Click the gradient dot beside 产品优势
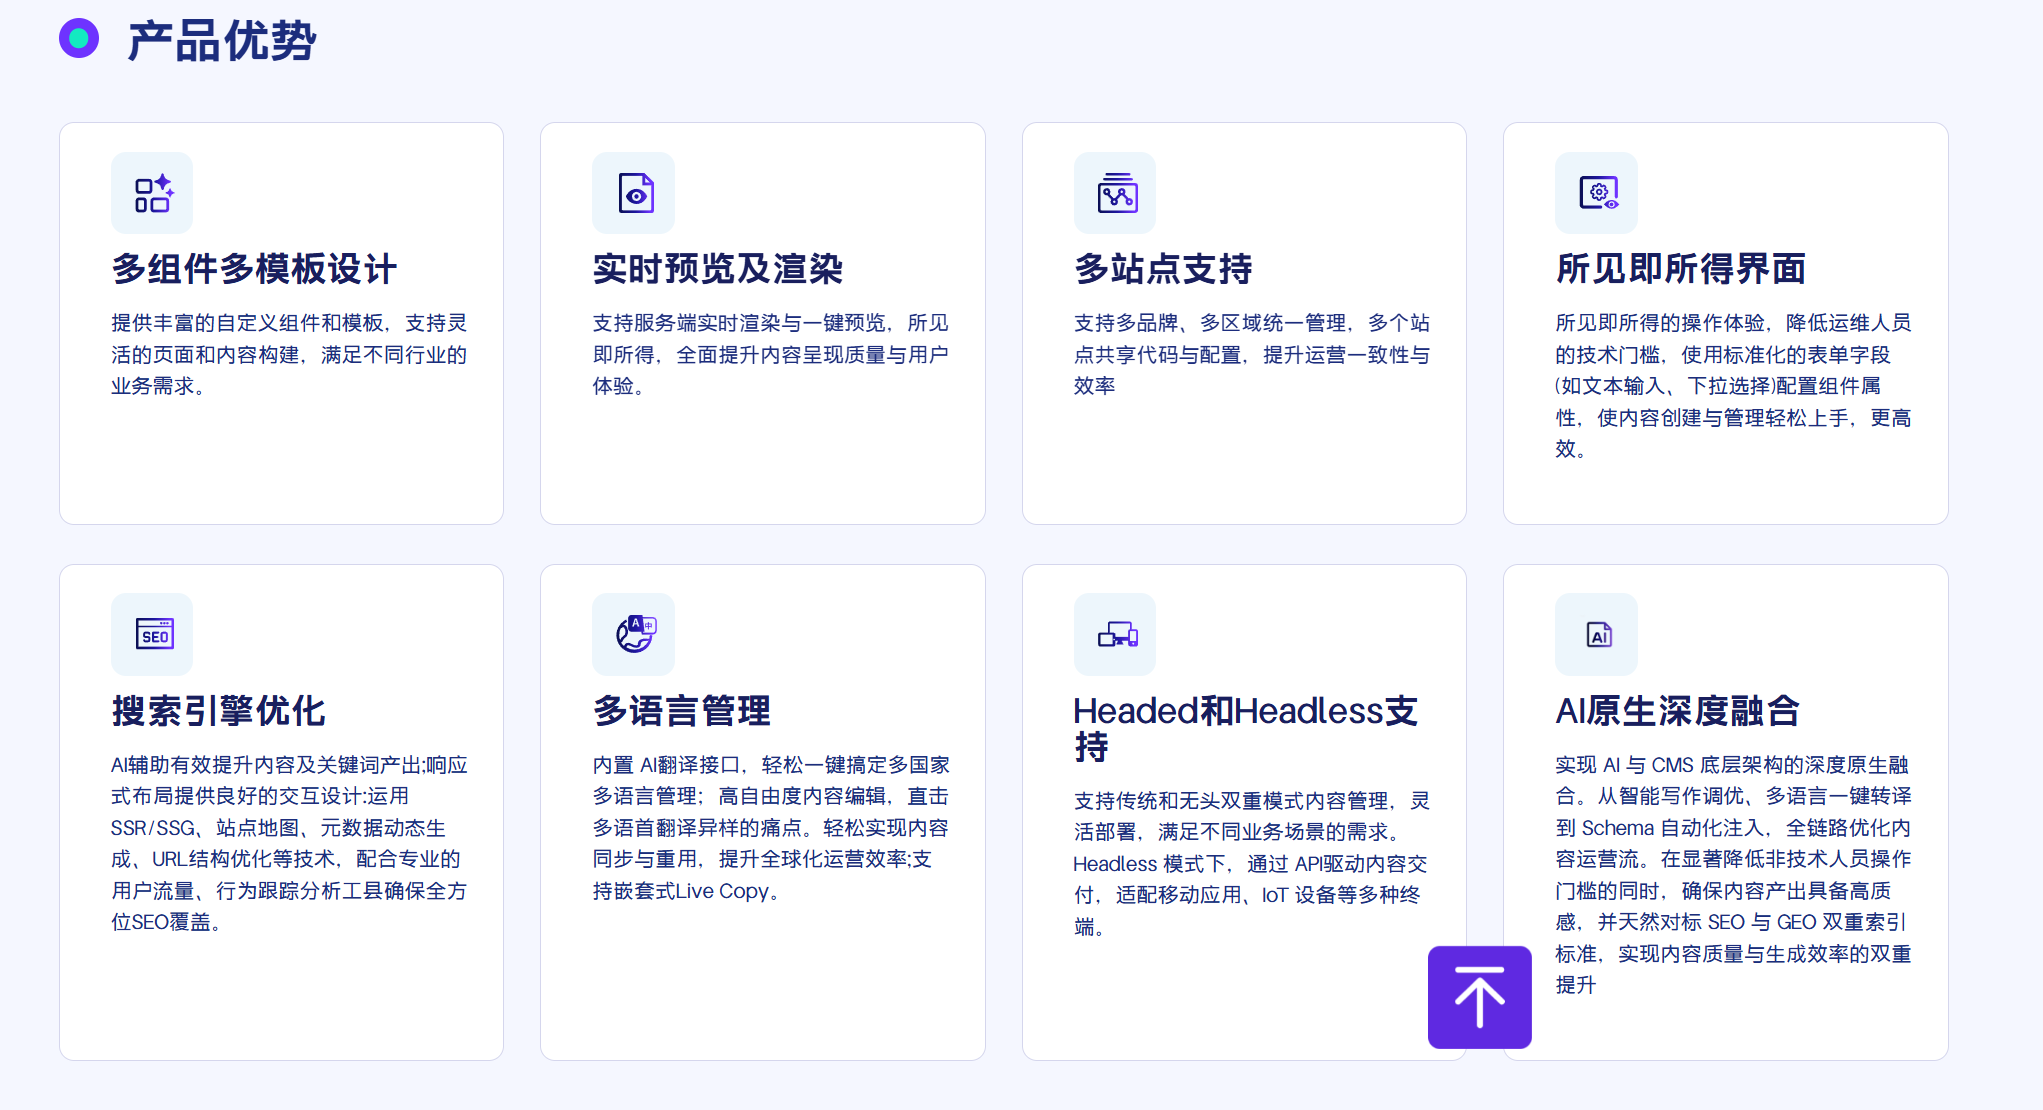Screen dimensions: 2043x1110 [x=78, y=38]
